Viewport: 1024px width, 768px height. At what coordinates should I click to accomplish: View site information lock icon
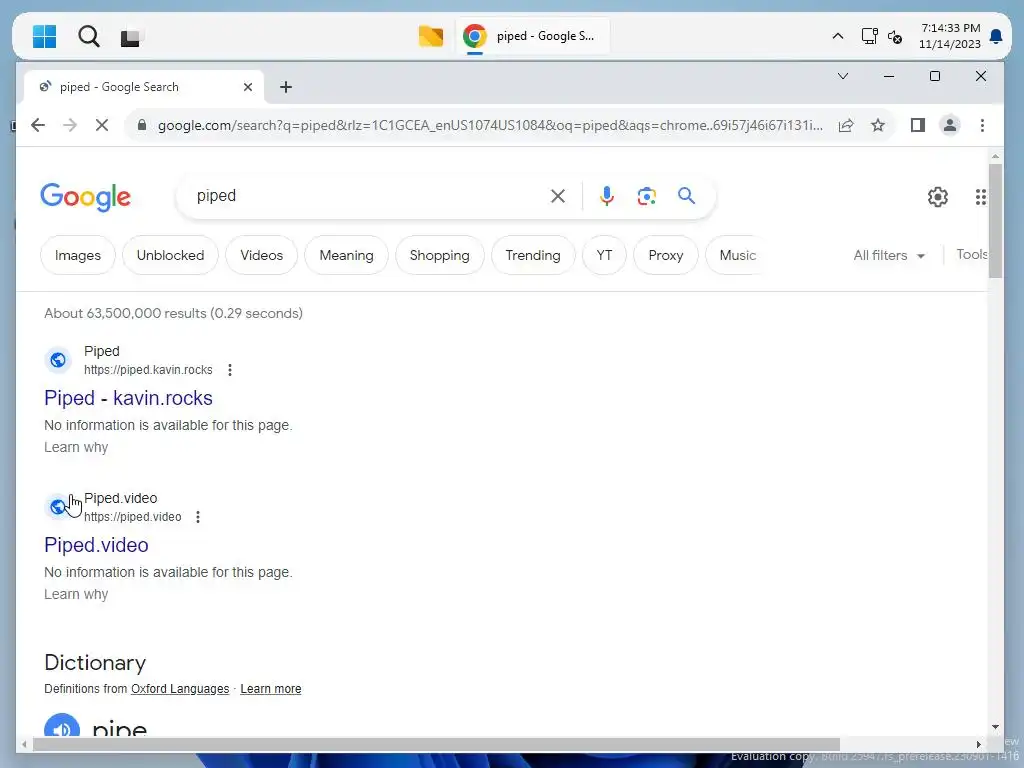click(x=142, y=125)
